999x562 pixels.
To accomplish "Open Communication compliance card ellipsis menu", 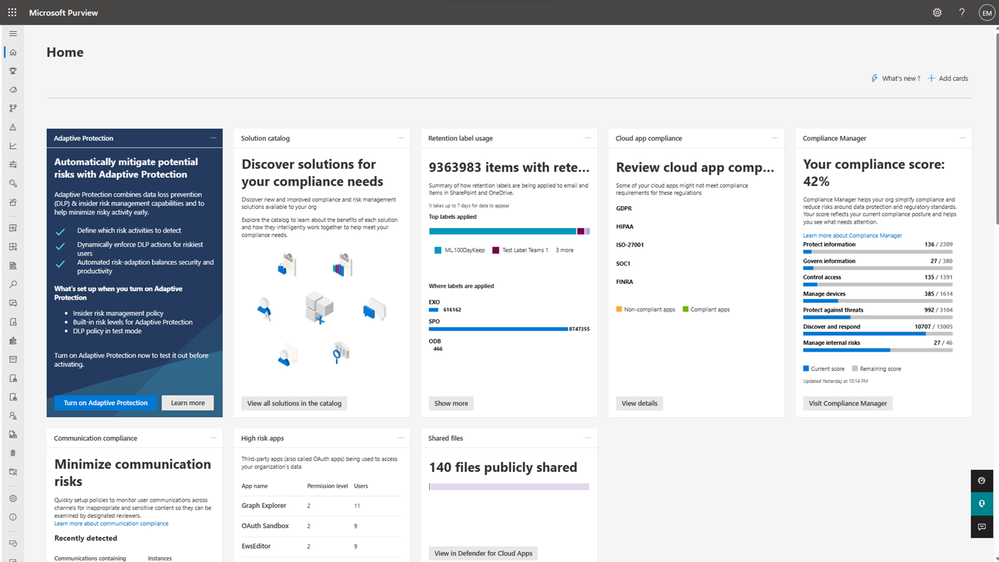I will (x=213, y=438).
